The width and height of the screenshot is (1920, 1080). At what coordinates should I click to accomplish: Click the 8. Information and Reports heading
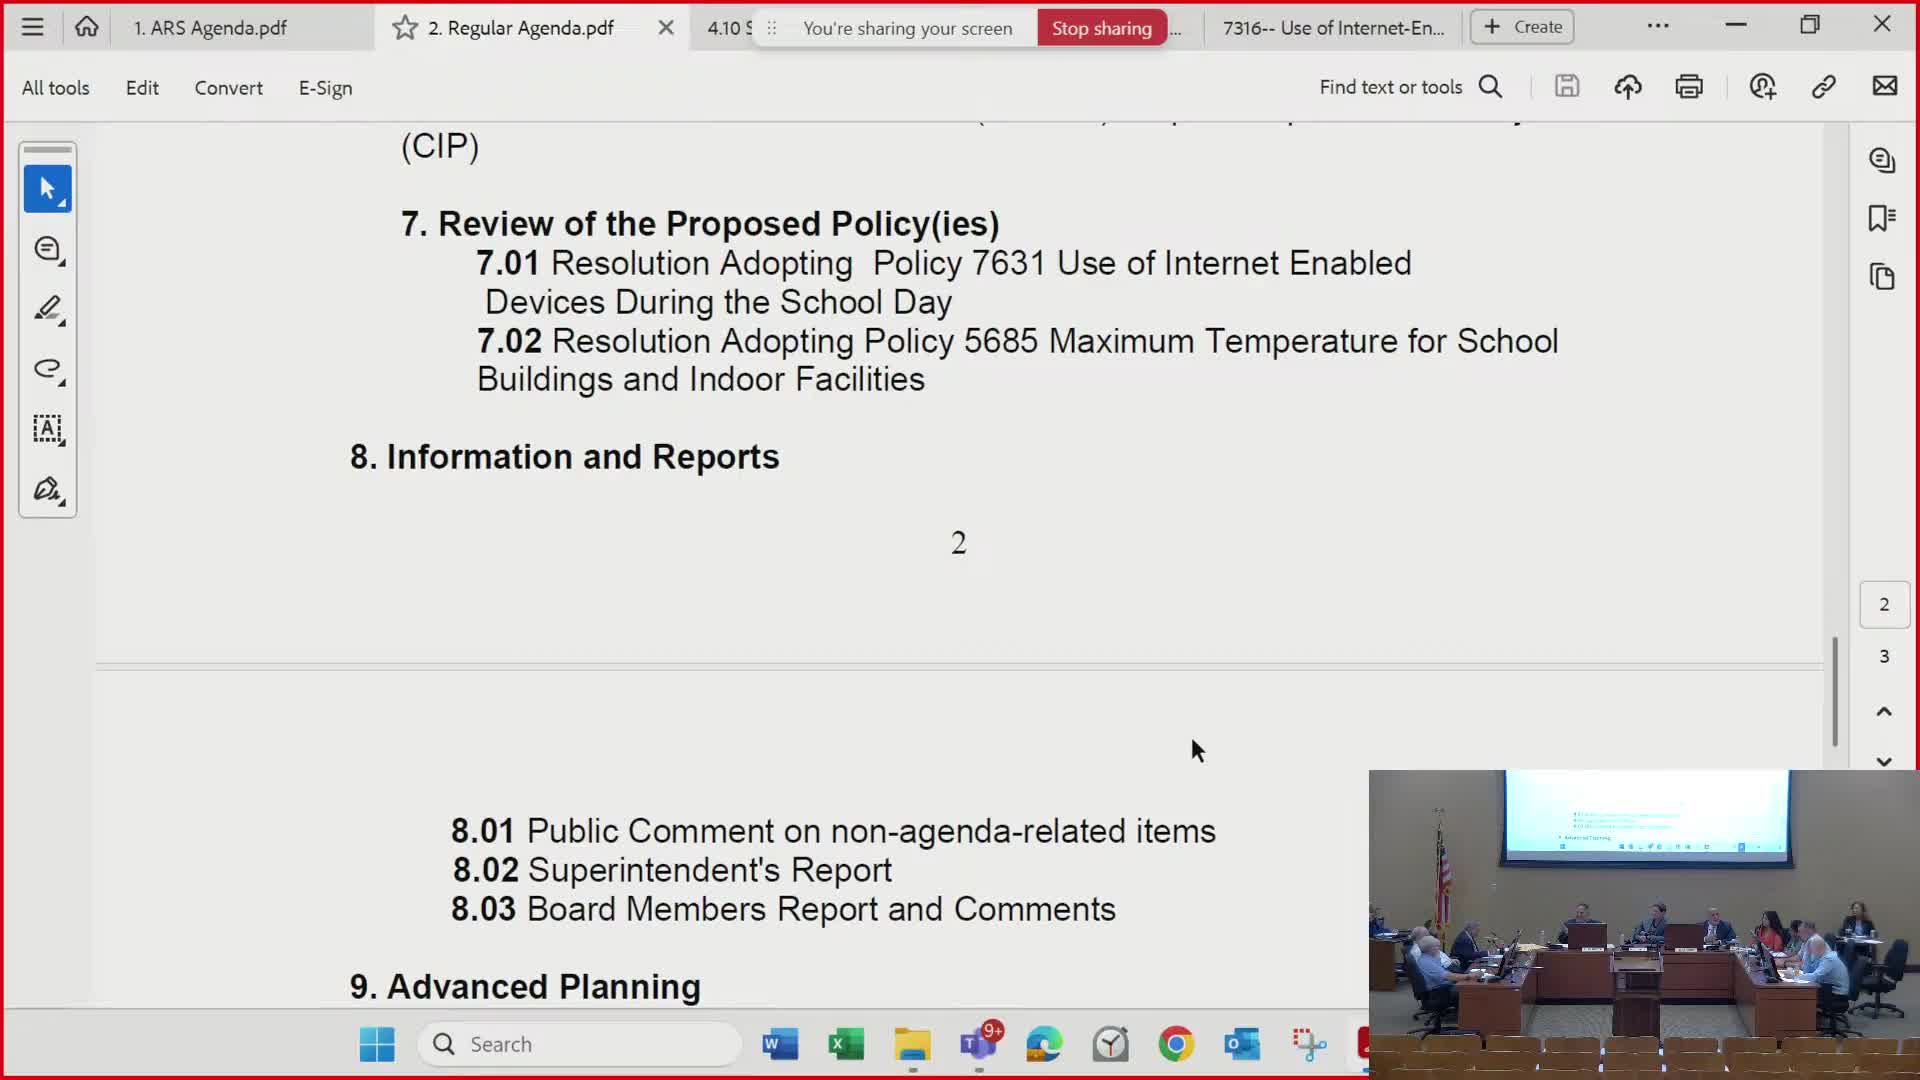tap(564, 457)
